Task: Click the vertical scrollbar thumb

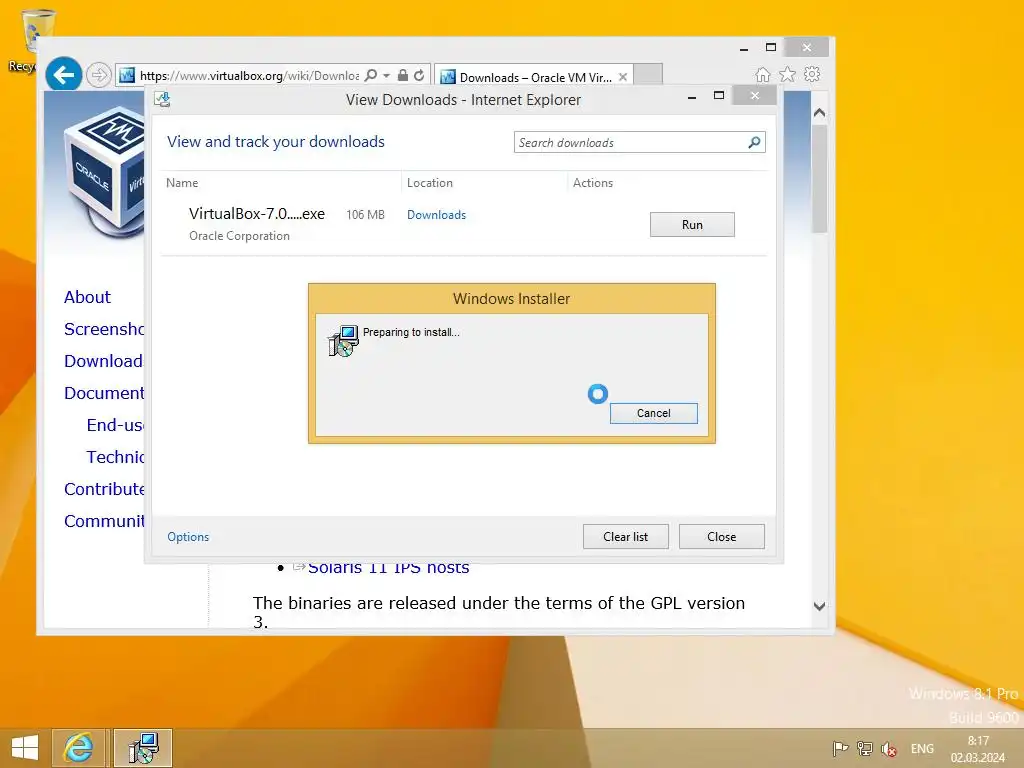Action: [820, 178]
